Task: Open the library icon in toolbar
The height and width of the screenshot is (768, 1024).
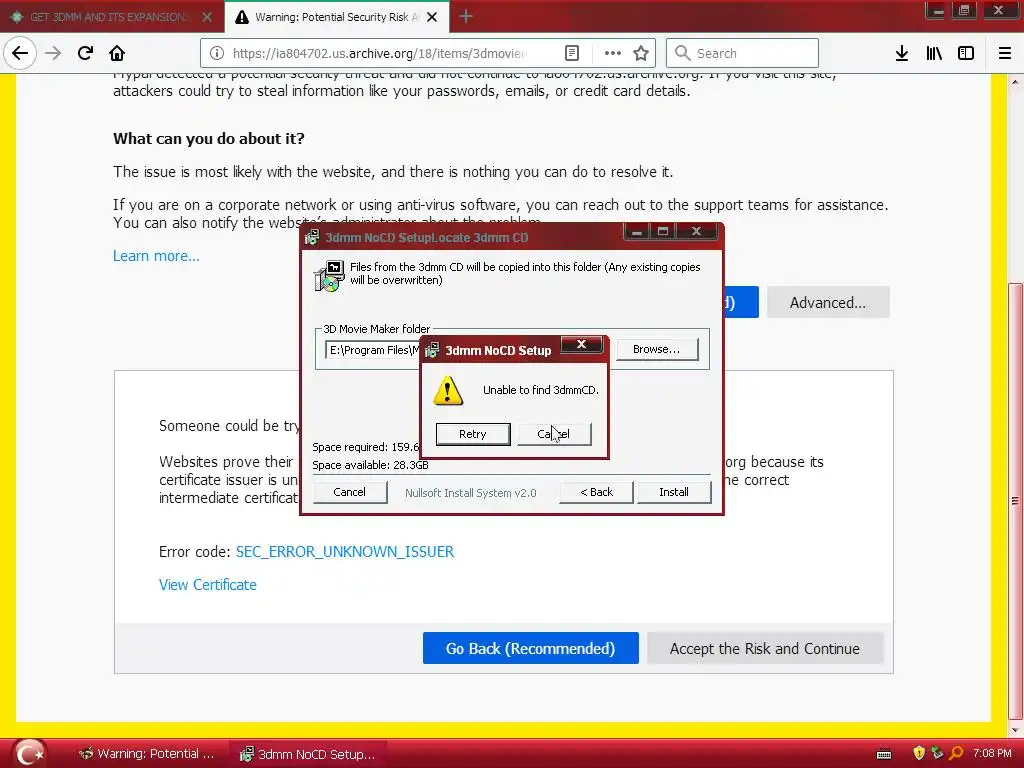Action: coord(934,53)
